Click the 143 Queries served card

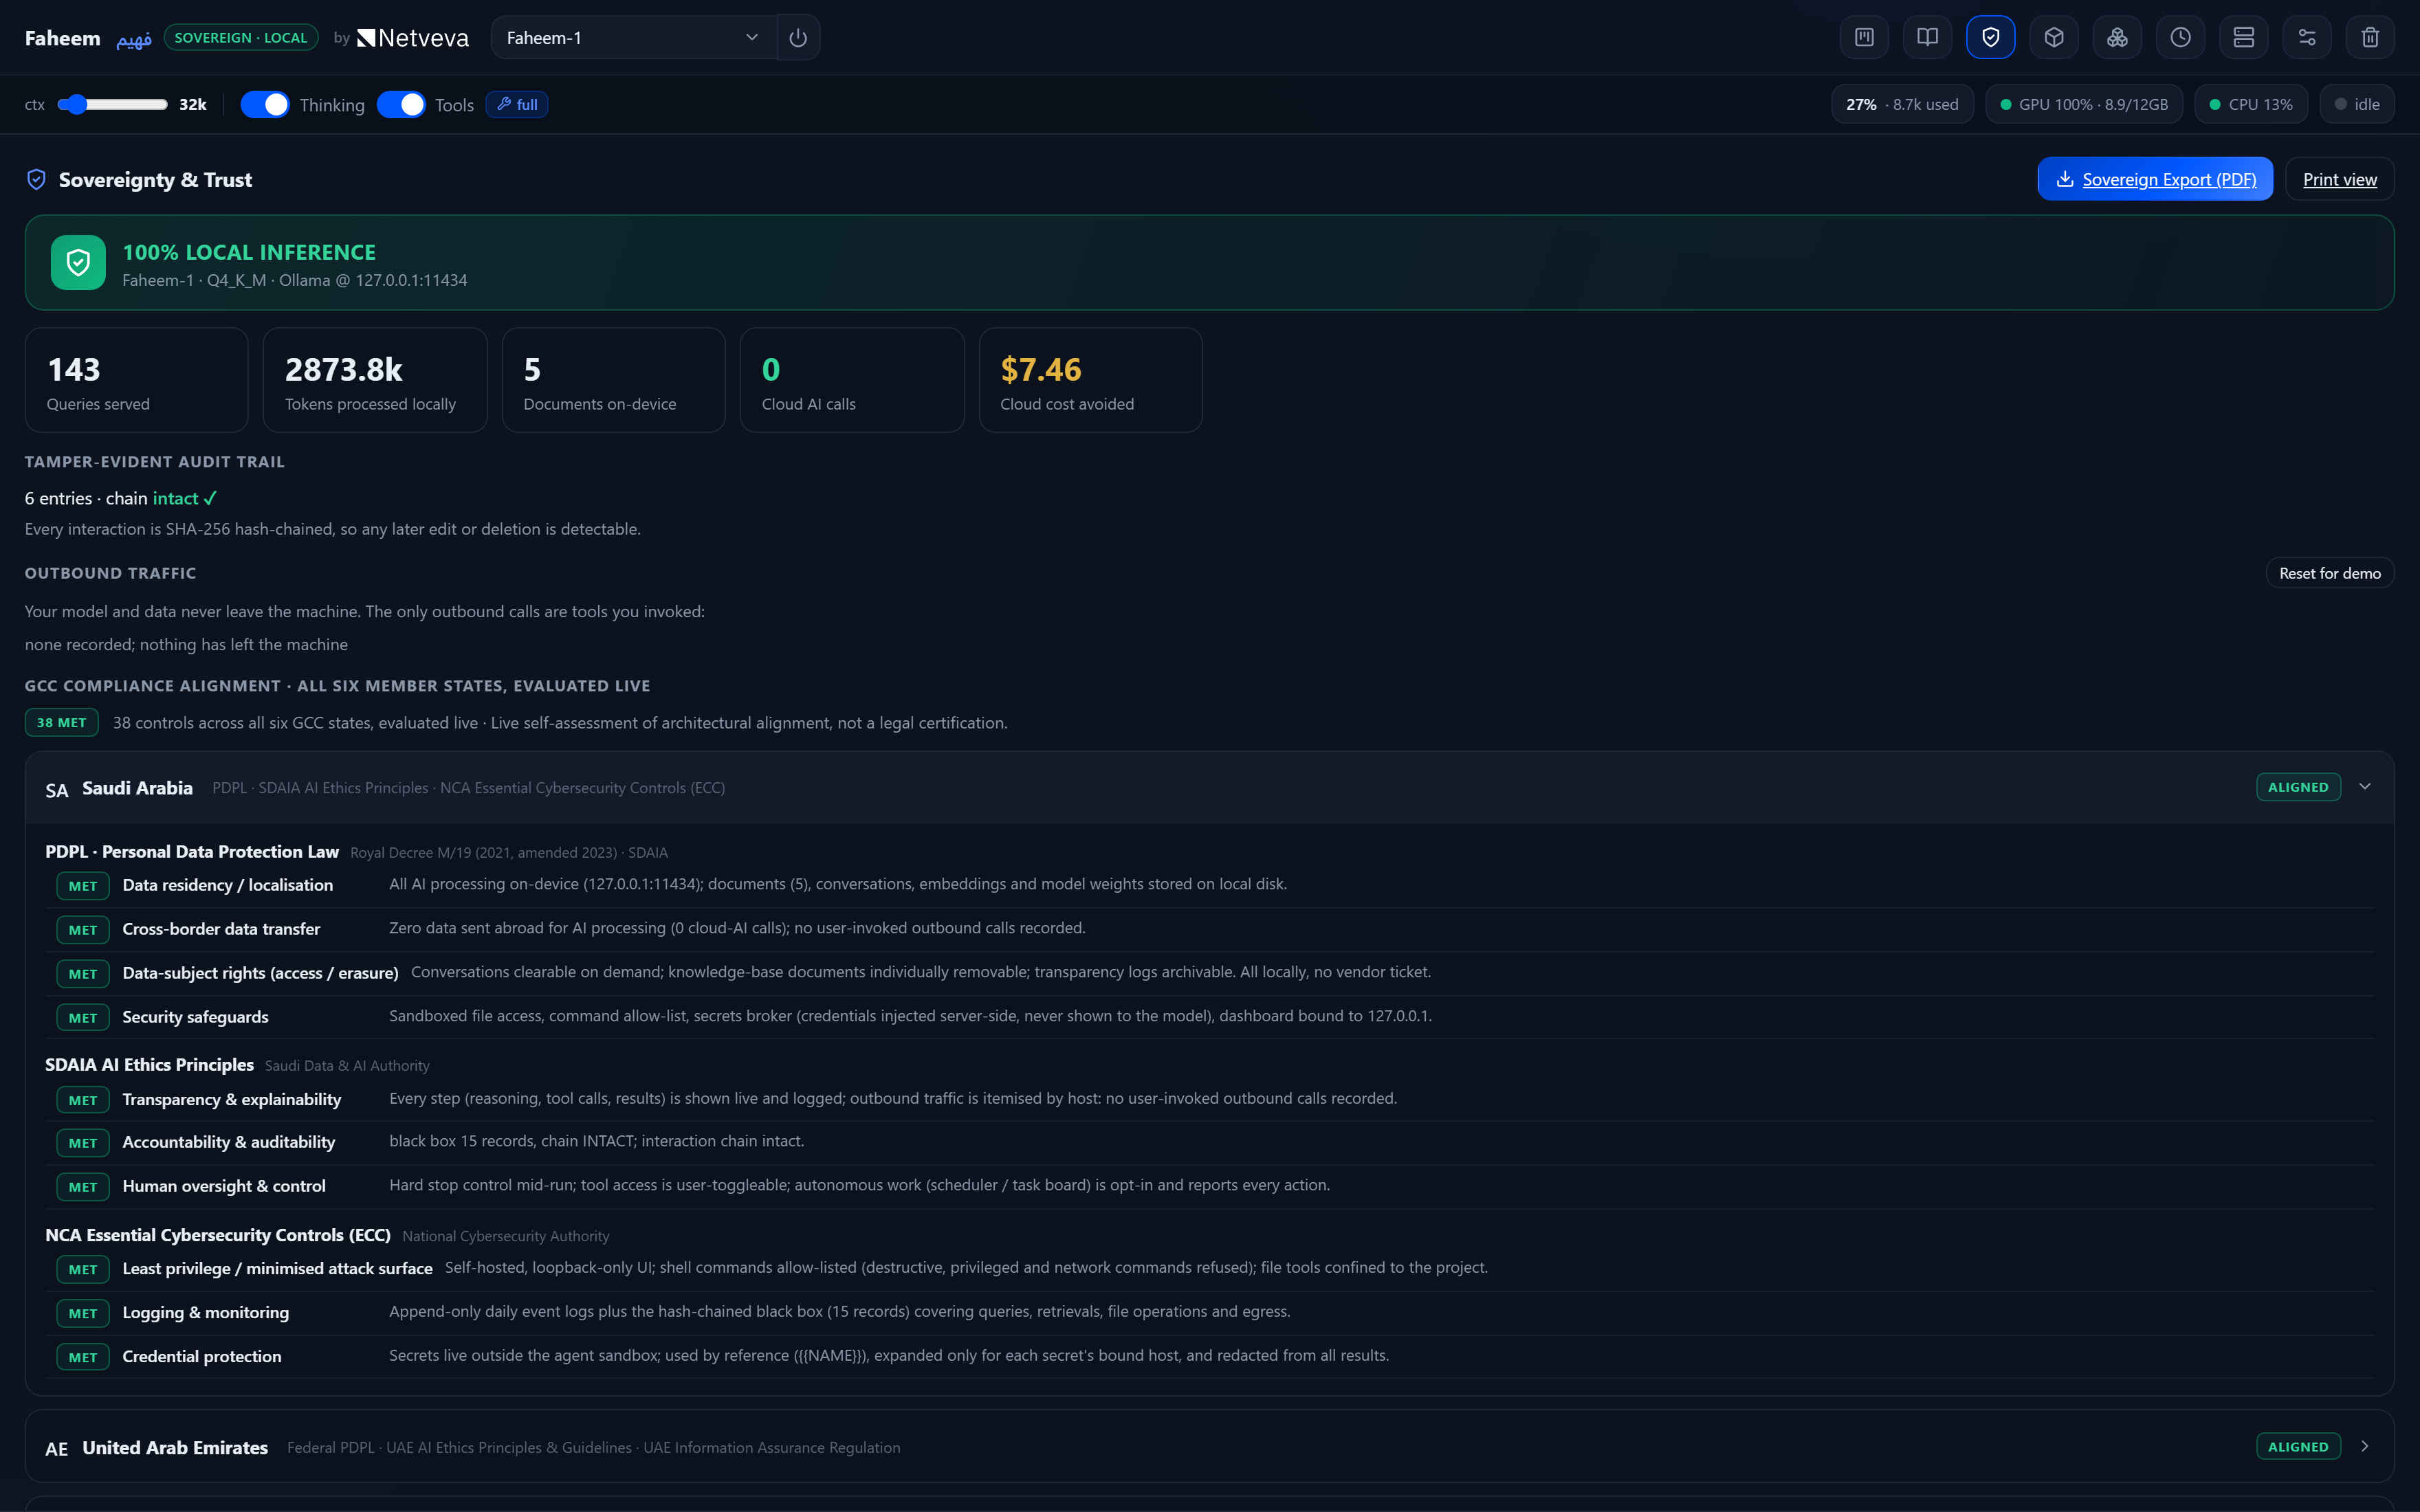(137, 380)
